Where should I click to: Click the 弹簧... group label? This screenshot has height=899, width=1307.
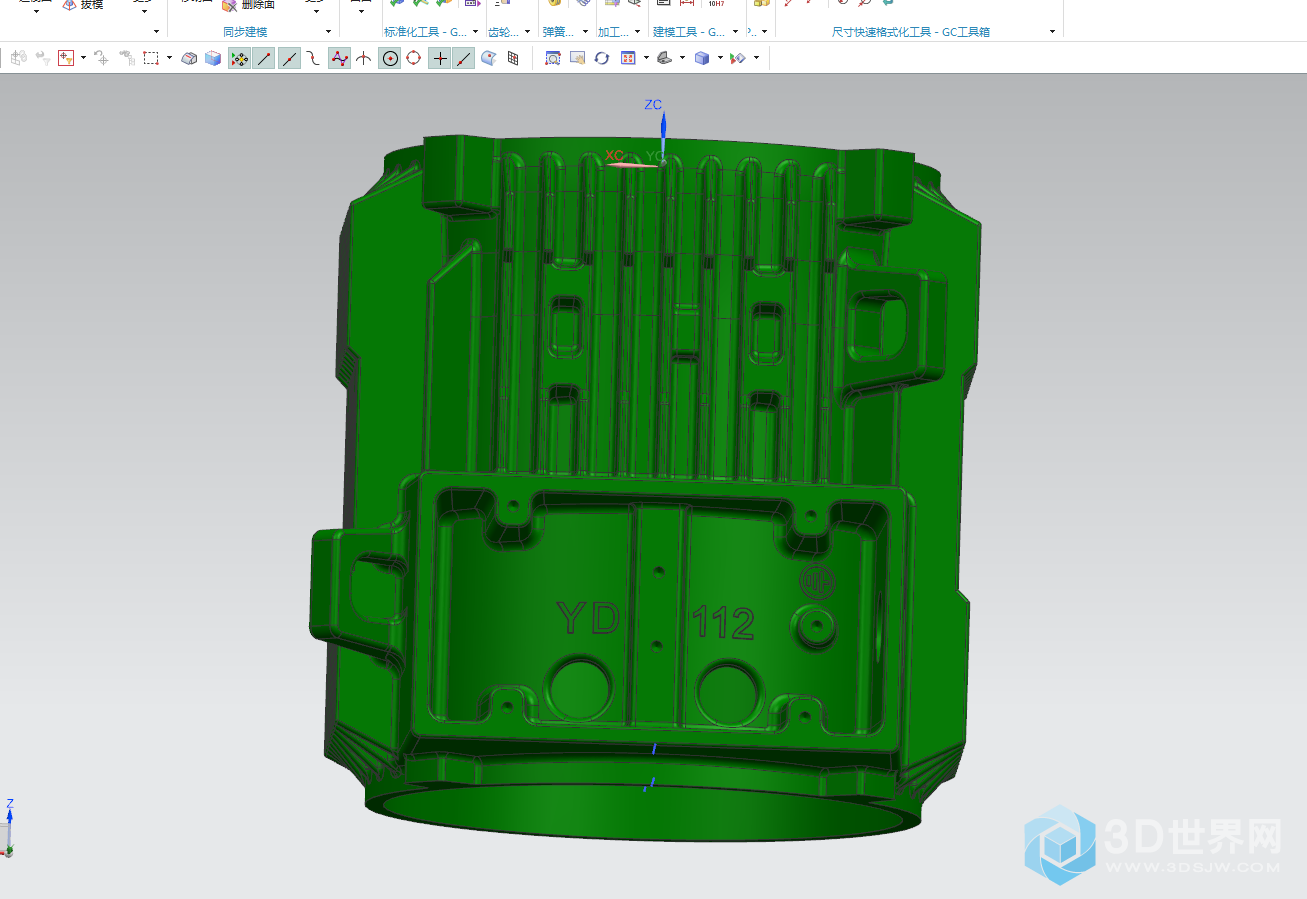(559, 32)
